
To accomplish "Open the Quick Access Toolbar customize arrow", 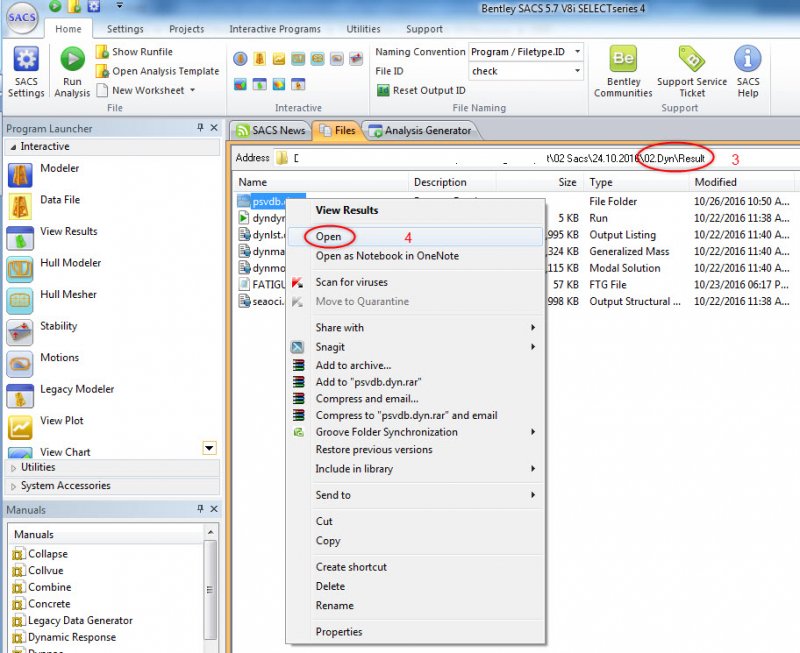I will [x=119, y=6].
